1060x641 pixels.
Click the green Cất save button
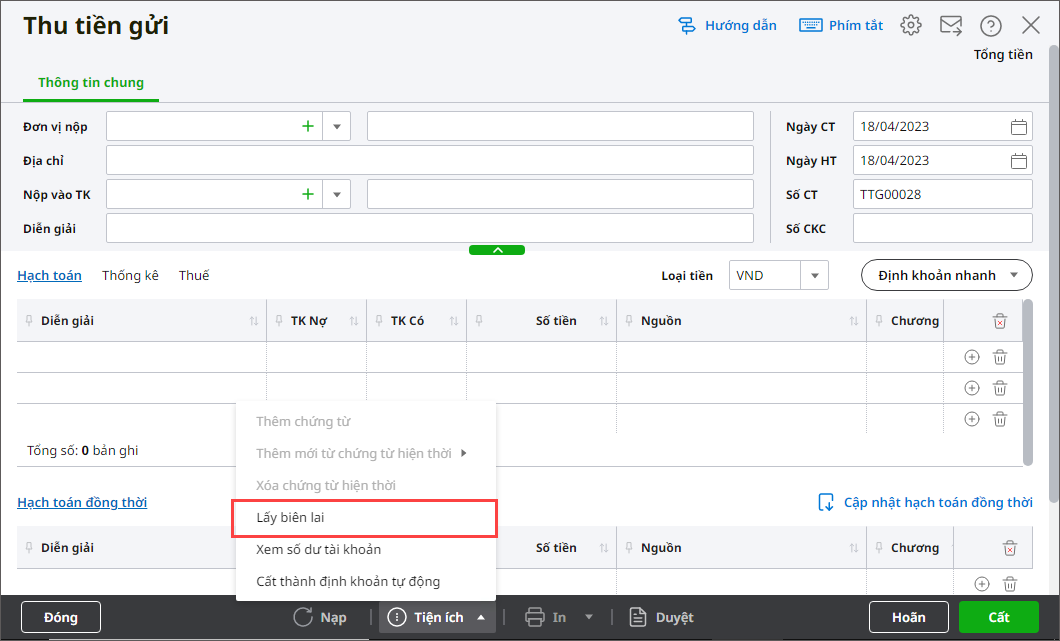pos(998,617)
